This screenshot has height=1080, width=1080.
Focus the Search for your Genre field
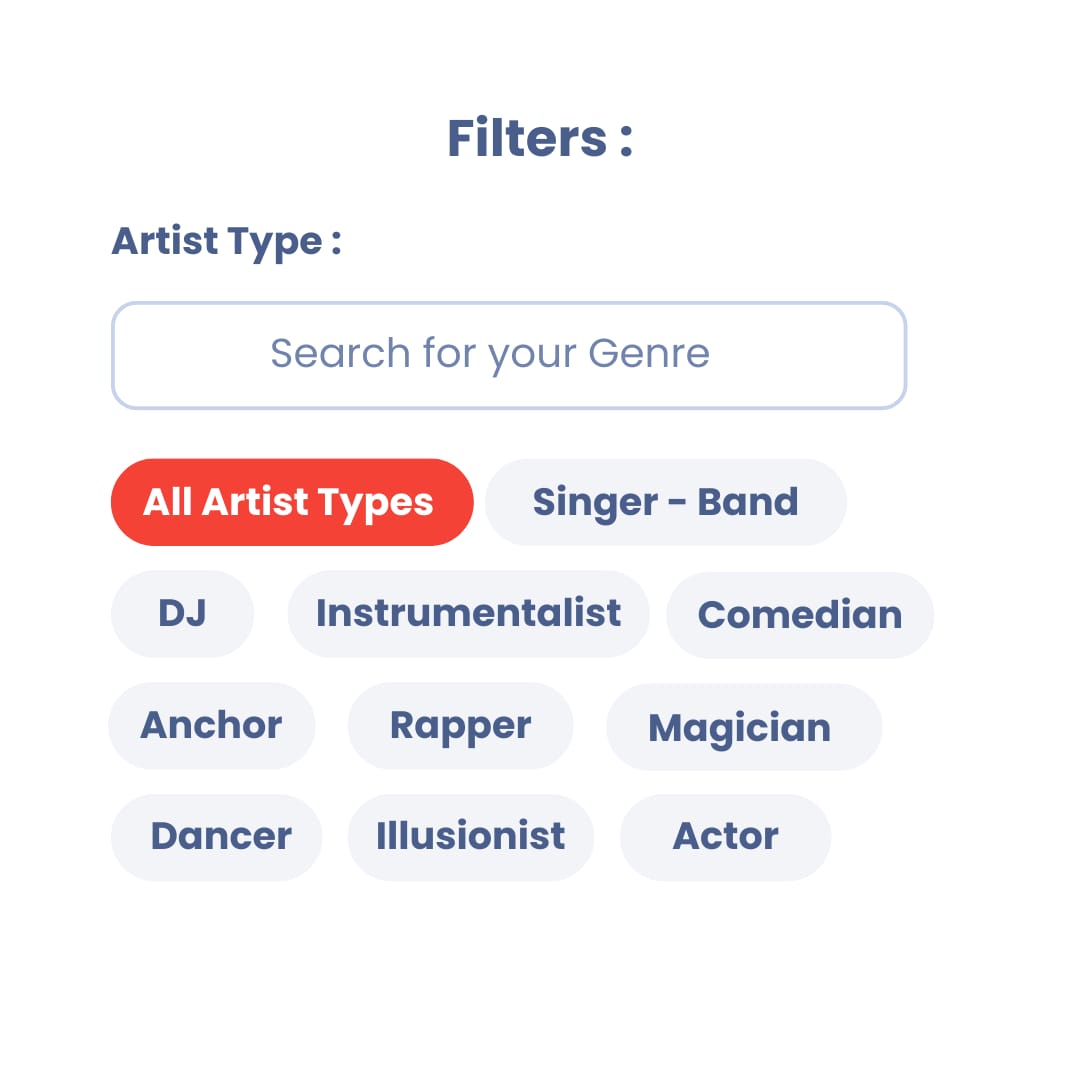tap(508, 356)
